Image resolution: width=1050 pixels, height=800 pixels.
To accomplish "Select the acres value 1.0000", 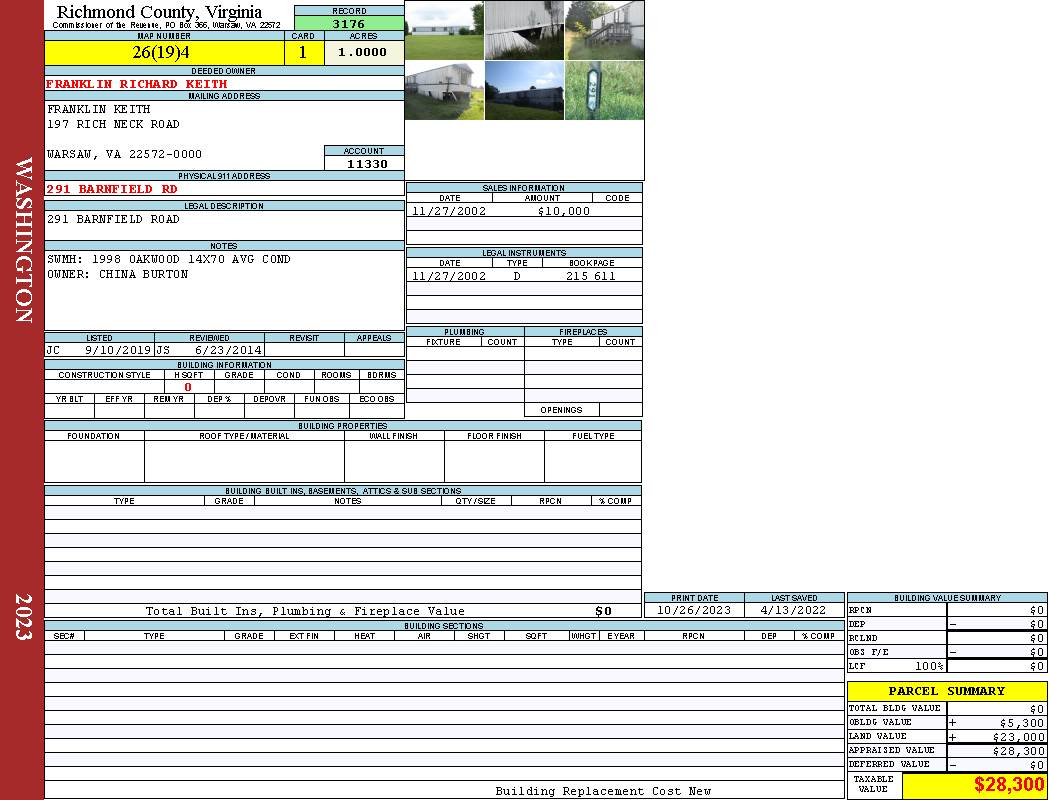I will pos(363,52).
